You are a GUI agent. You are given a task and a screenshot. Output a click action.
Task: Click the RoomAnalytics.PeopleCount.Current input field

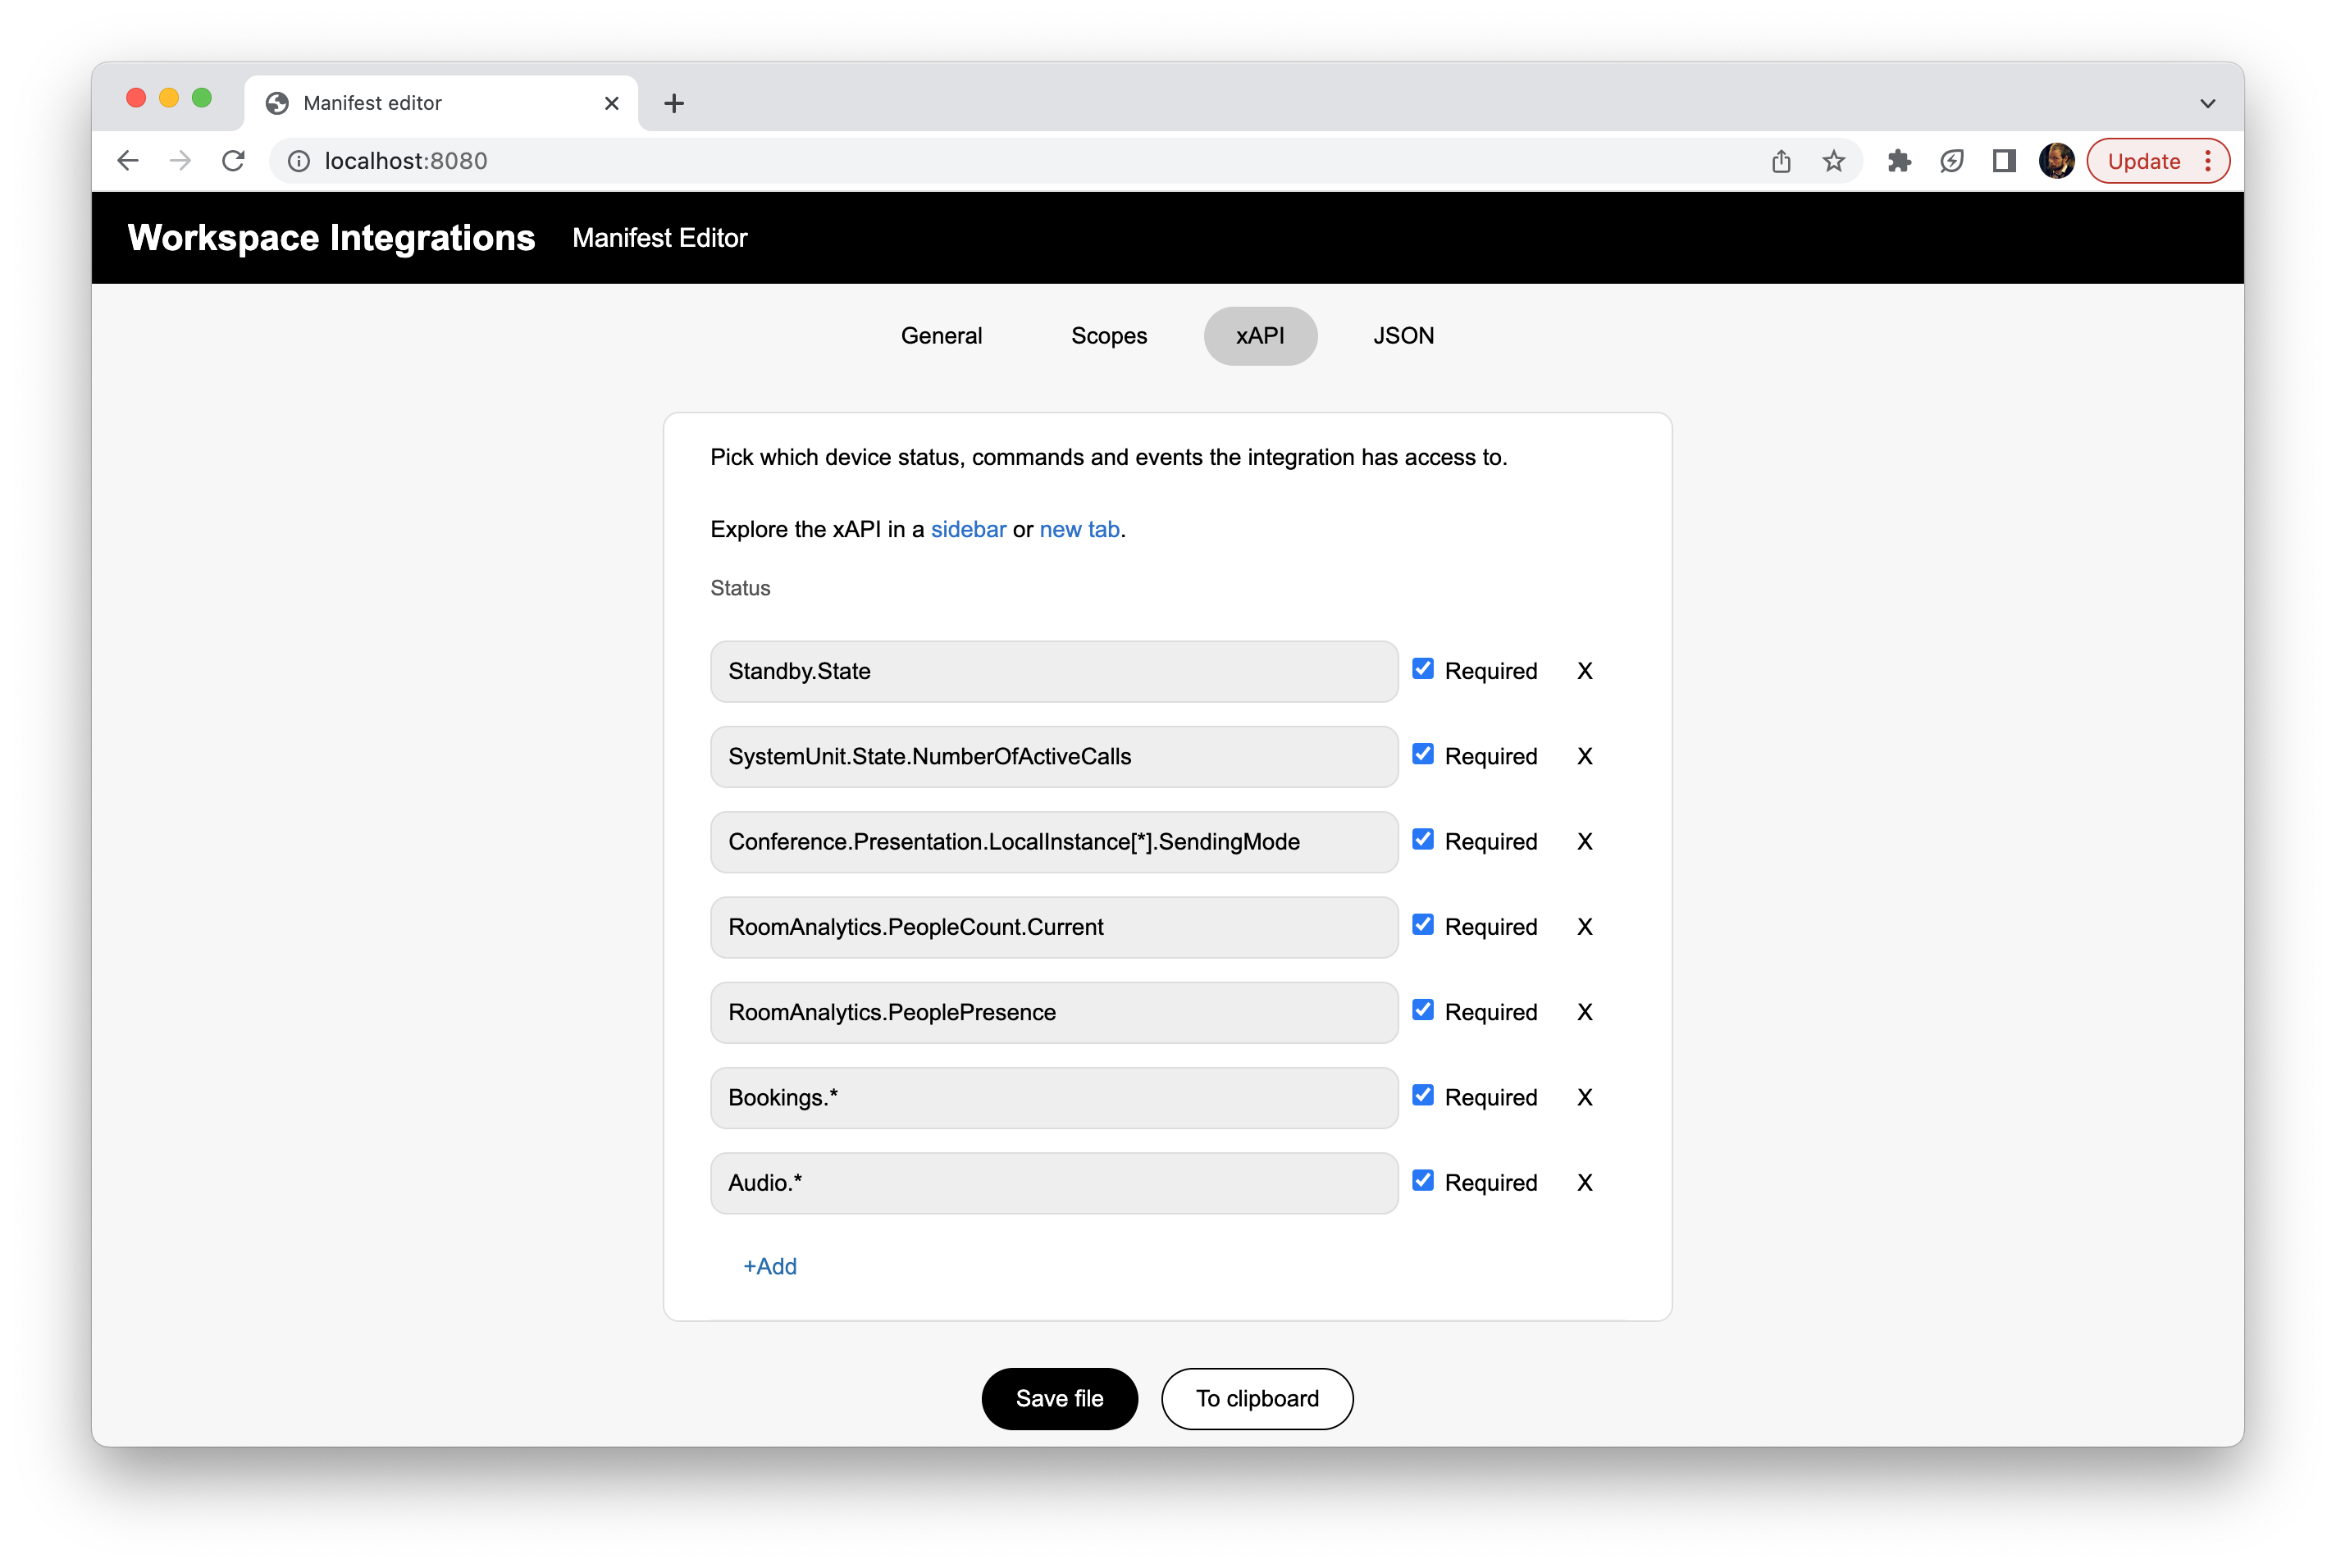click(x=1053, y=927)
